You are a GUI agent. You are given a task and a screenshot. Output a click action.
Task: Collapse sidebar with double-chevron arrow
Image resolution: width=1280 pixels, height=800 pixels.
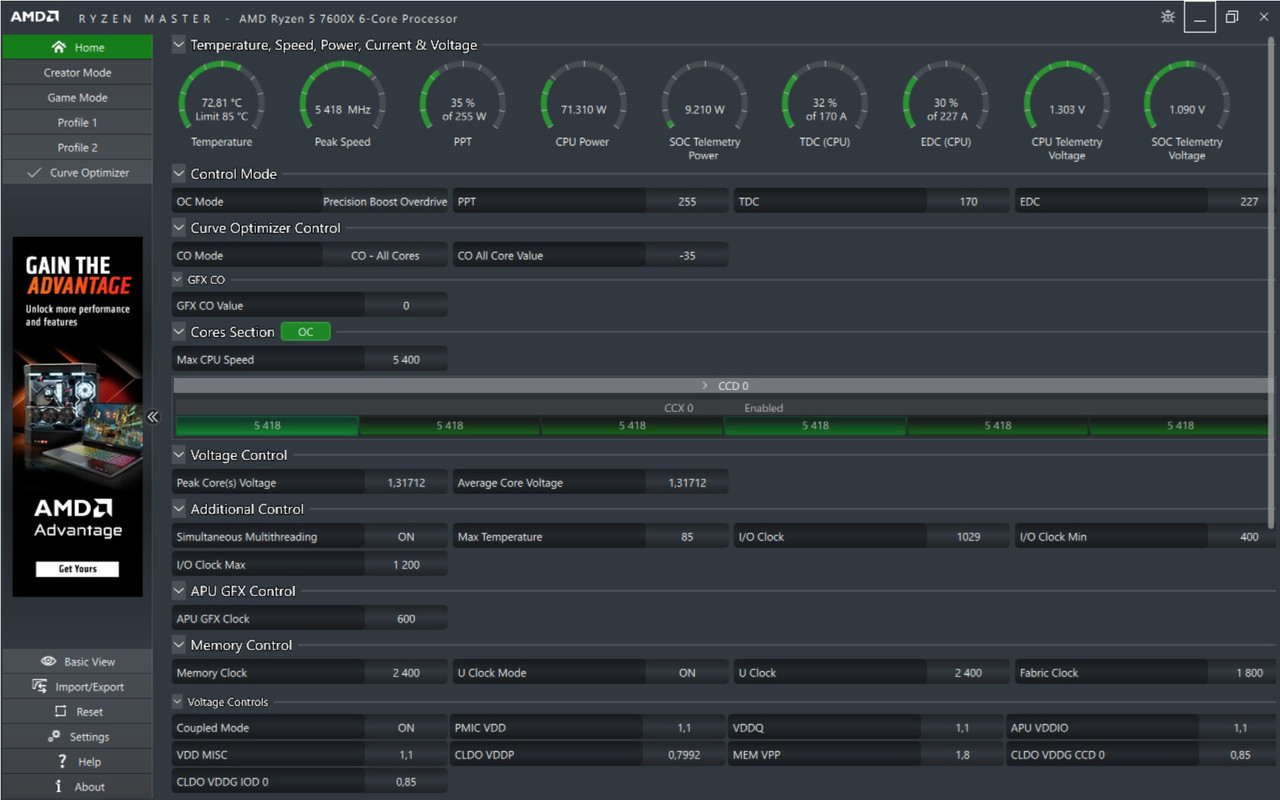click(152, 417)
